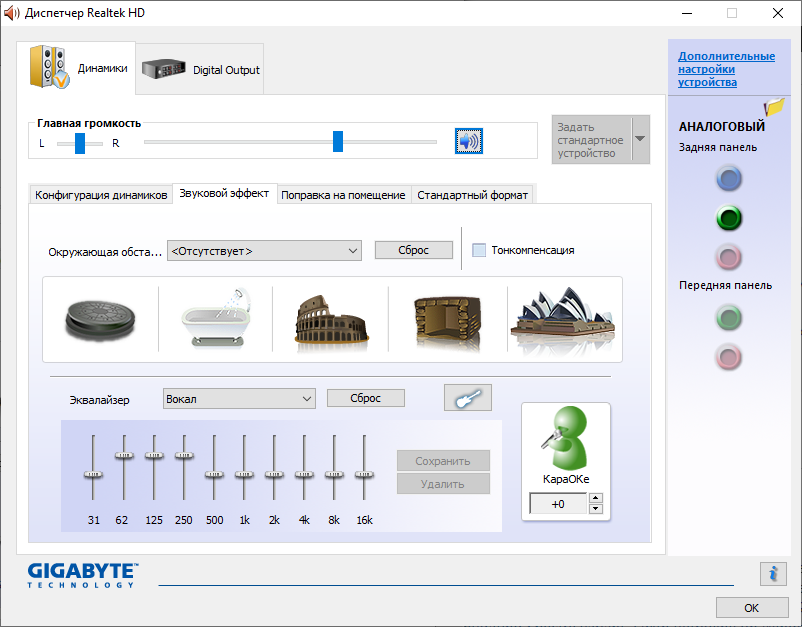Select the Colosseum arena environment icon
Screen dimensions: 802x627
point(331,324)
